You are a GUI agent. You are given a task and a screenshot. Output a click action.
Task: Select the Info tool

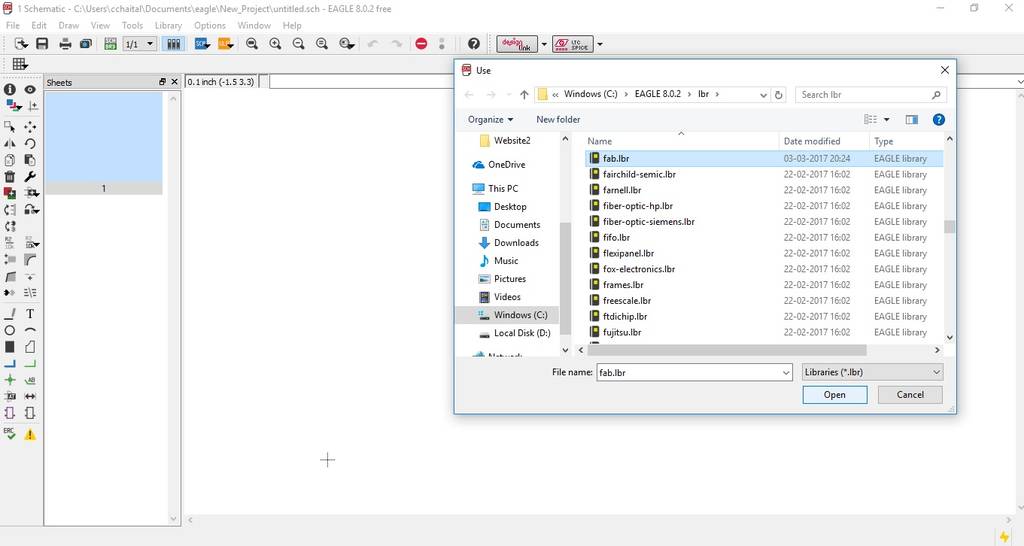[10, 89]
